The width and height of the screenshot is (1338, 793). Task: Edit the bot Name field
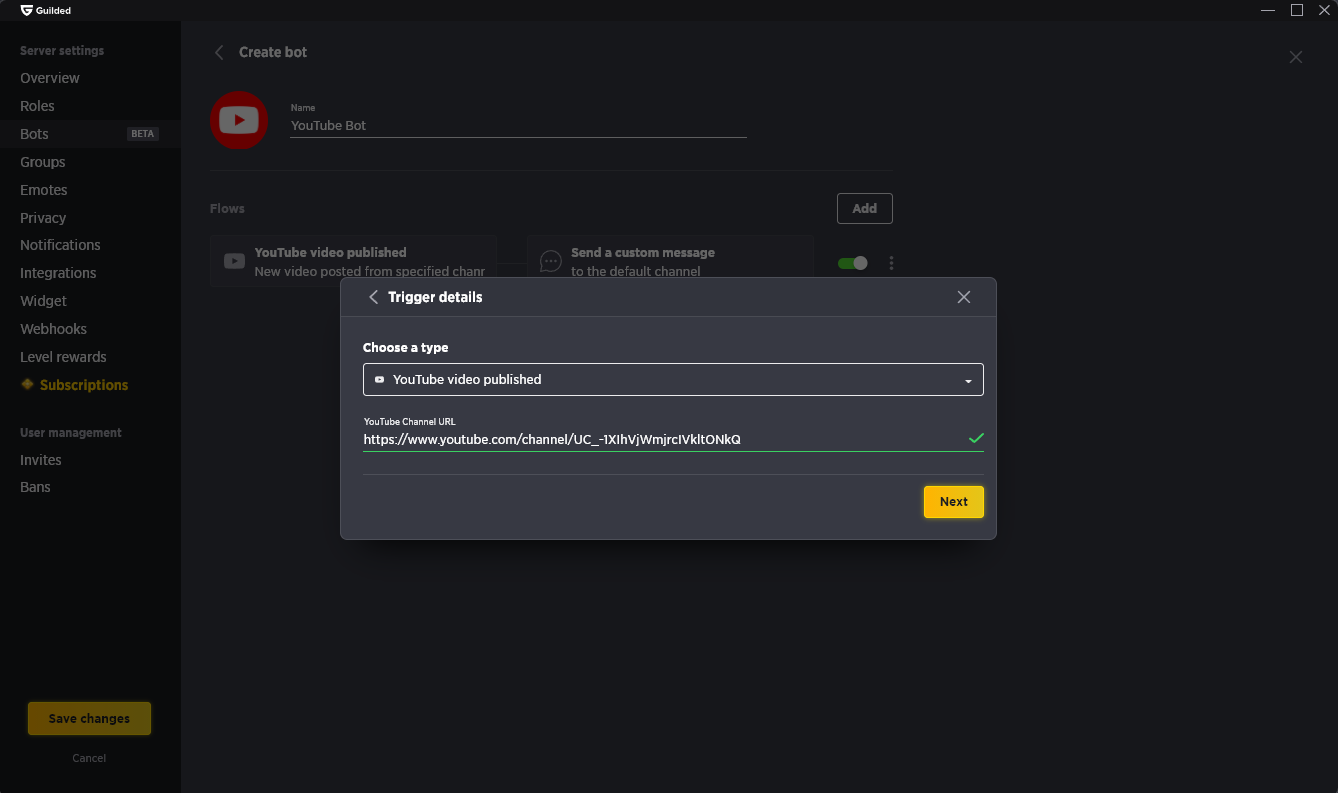[518, 126]
